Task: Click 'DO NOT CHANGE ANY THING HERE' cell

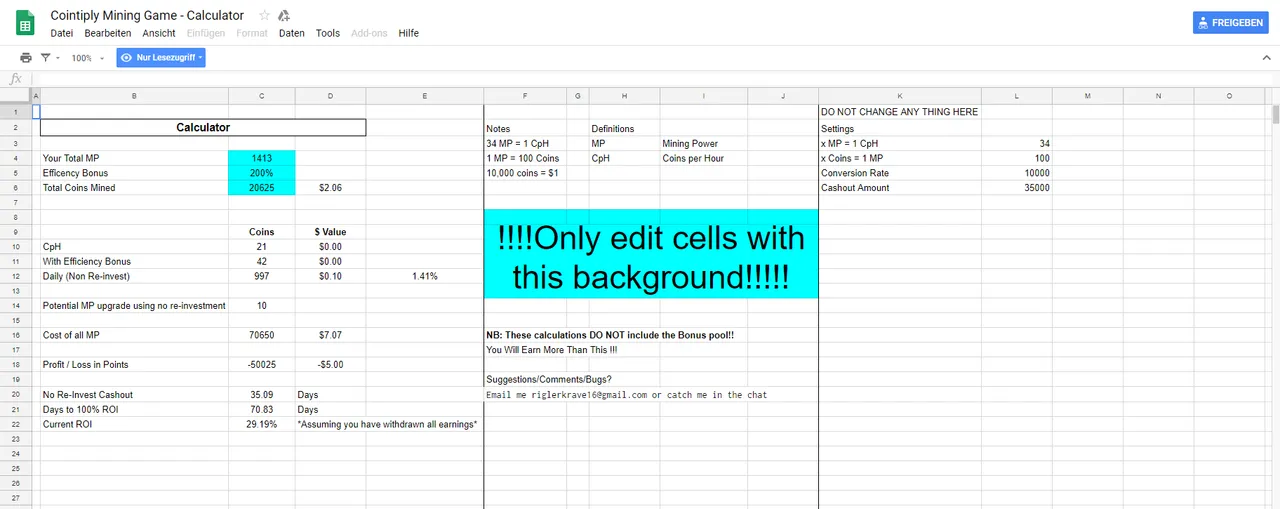Action: click(x=900, y=112)
